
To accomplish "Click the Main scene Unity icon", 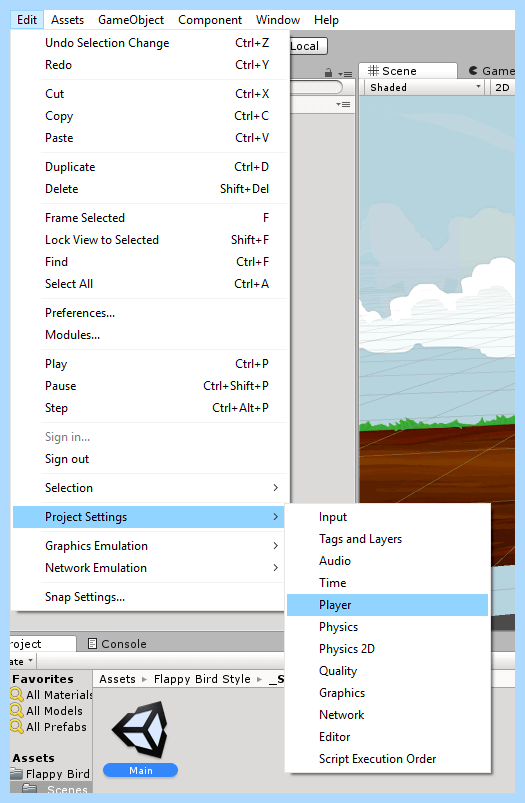I will (140, 730).
